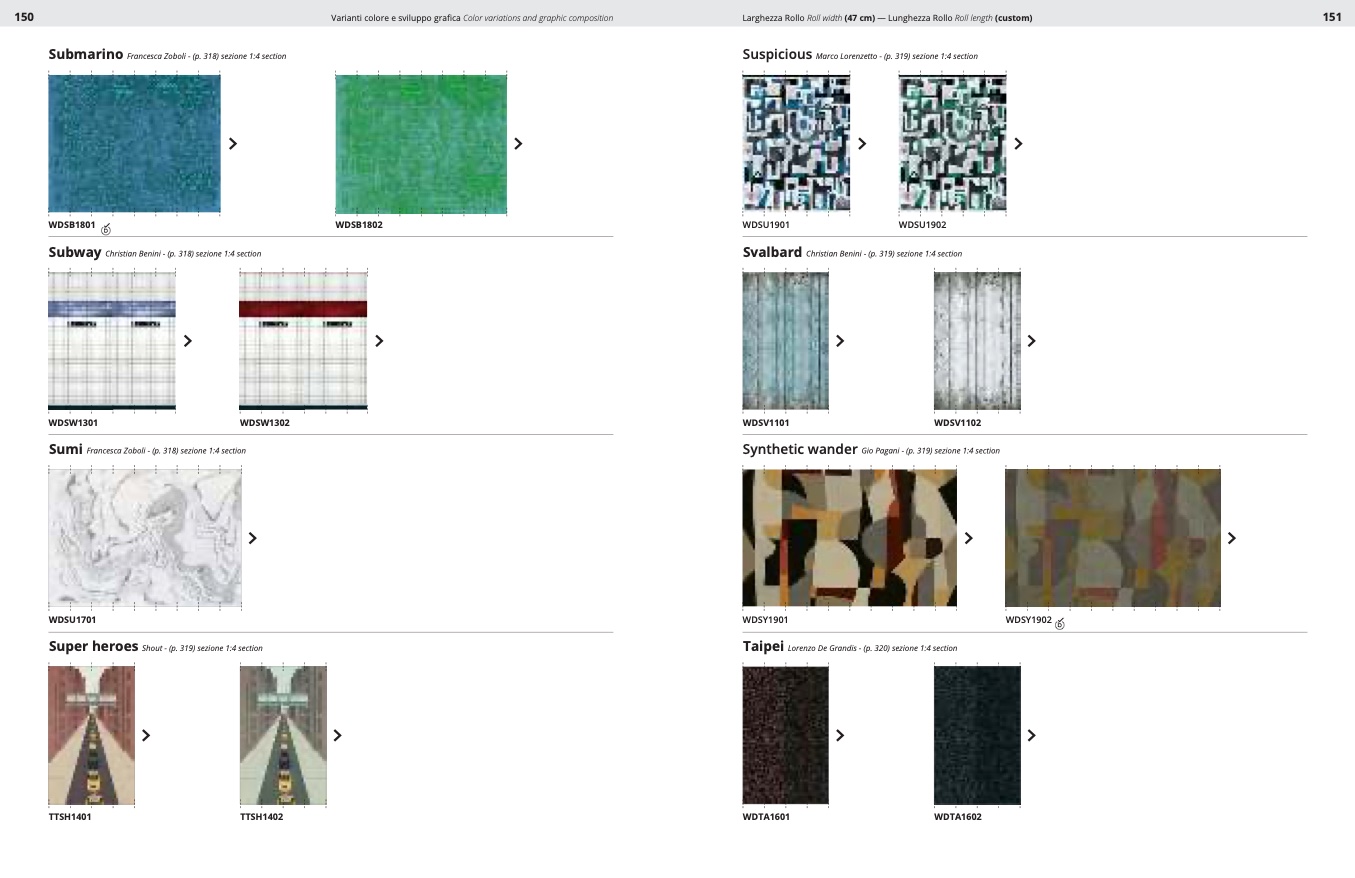Click the circular icon beside code WDSB1801
This screenshot has width=1355, height=878.
(106, 229)
